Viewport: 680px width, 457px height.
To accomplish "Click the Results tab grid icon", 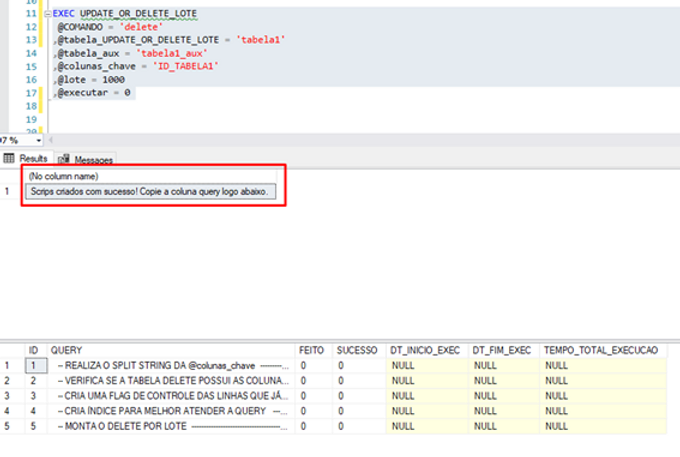I will [x=9, y=158].
